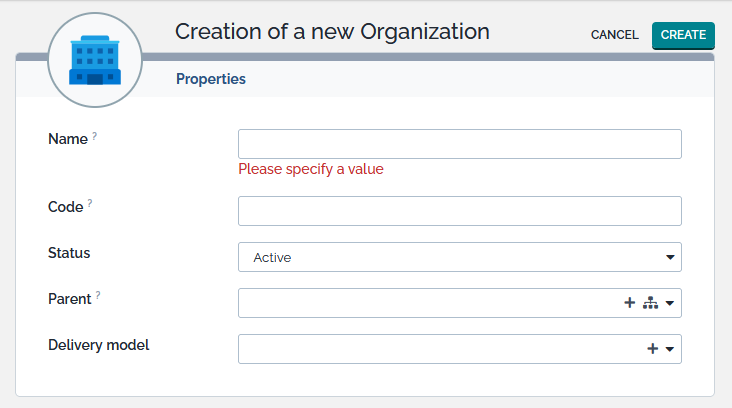This screenshot has width=732, height=408.
Task: Select the Properties tab
Action: [211, 79]
